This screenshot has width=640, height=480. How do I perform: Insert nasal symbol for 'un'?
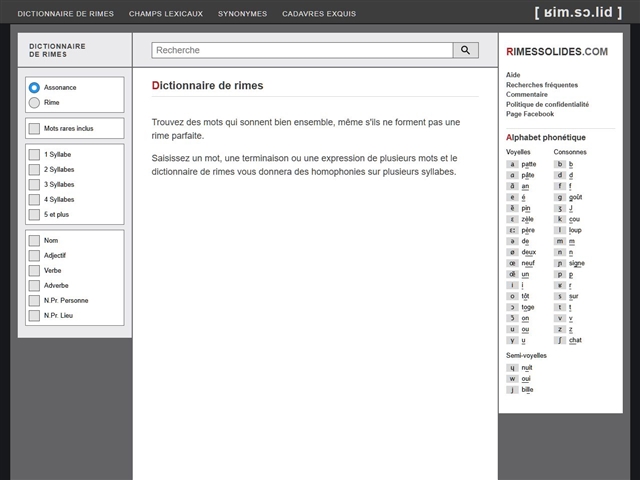coord(512,274)
